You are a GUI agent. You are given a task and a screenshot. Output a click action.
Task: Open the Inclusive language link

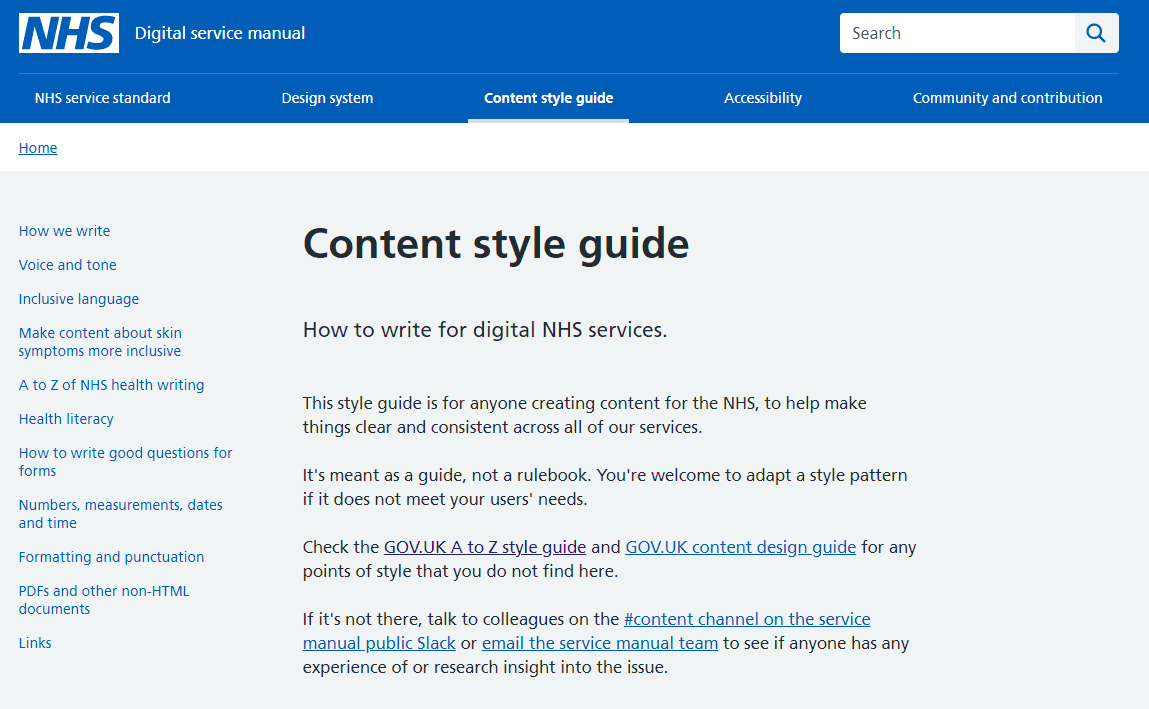pyautogui.click(x=79, y=299)
